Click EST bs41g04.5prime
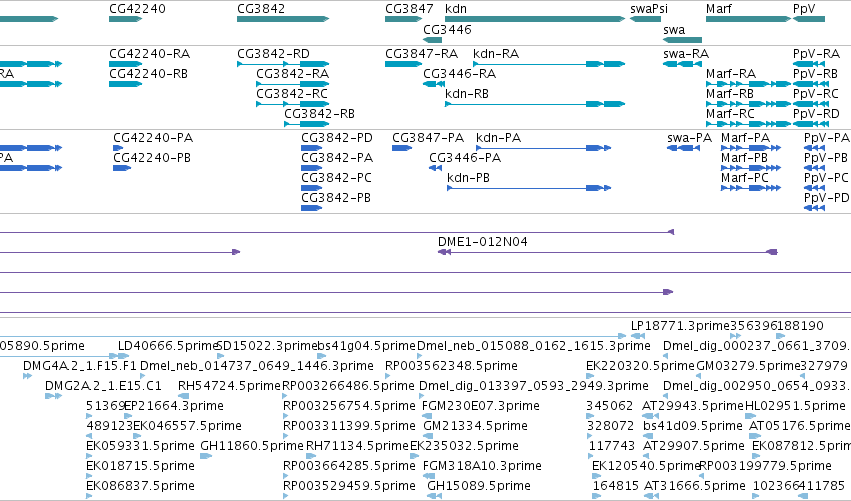Screen dimensions: 851x501 [x=366, y=346]
